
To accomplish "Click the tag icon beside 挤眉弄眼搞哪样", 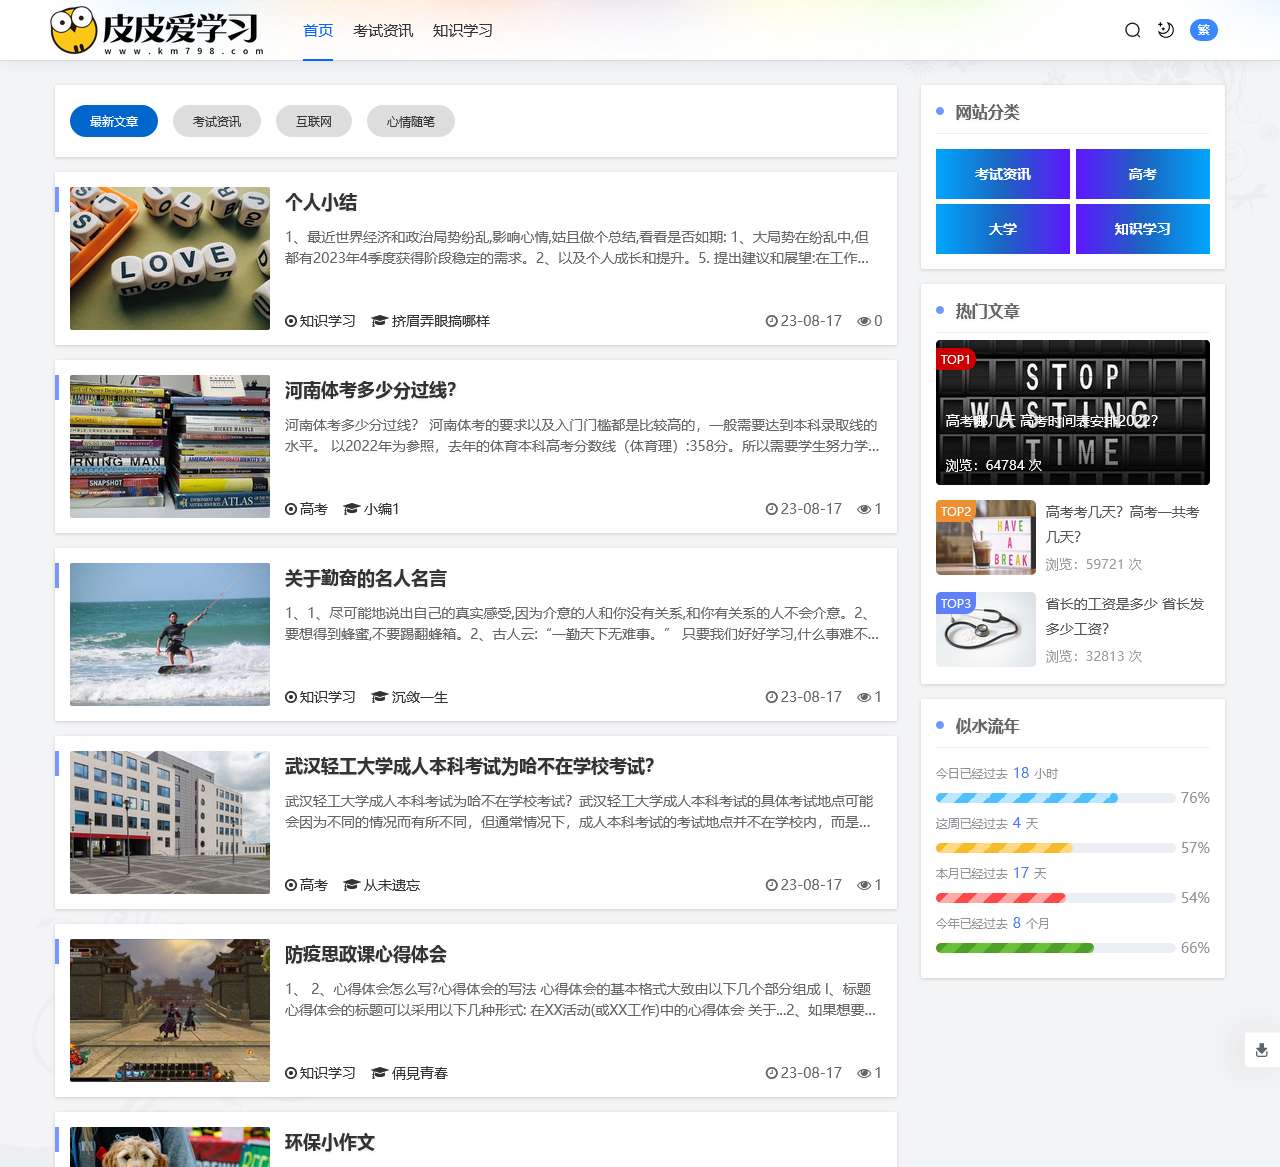I will [378, 321].
